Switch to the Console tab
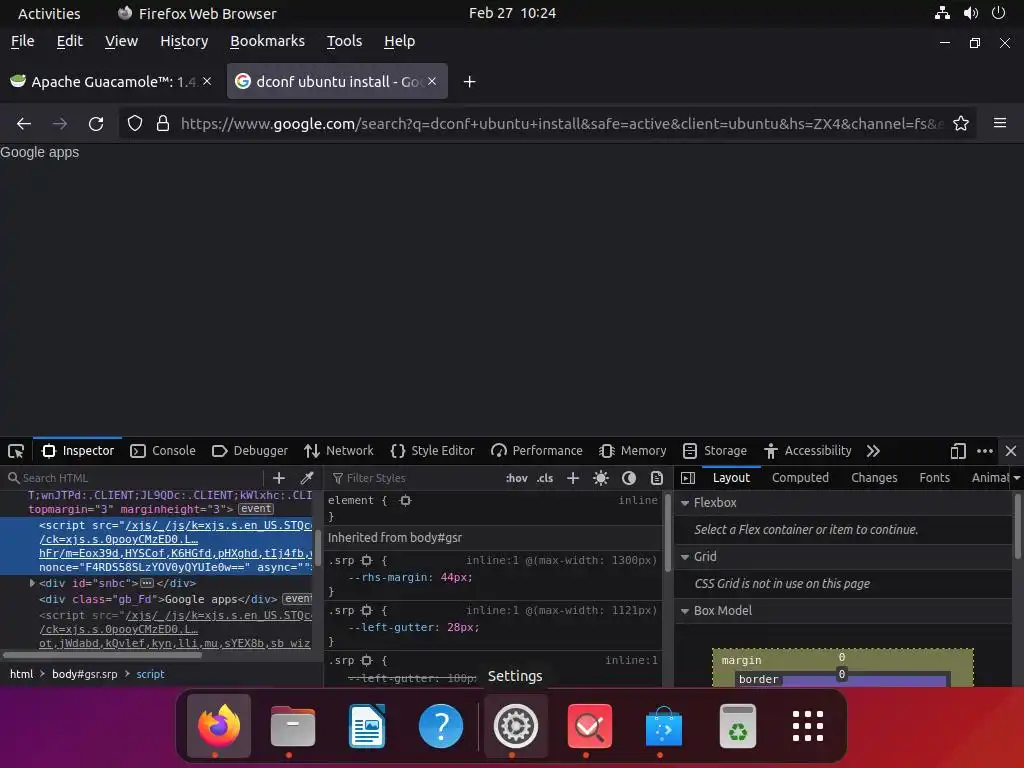 point(163,451)
